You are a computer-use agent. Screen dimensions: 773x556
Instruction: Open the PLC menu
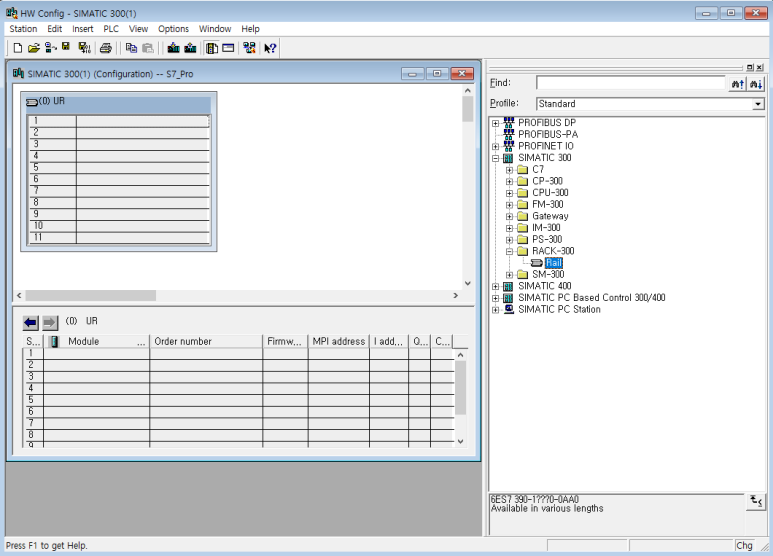pos(111,29)
